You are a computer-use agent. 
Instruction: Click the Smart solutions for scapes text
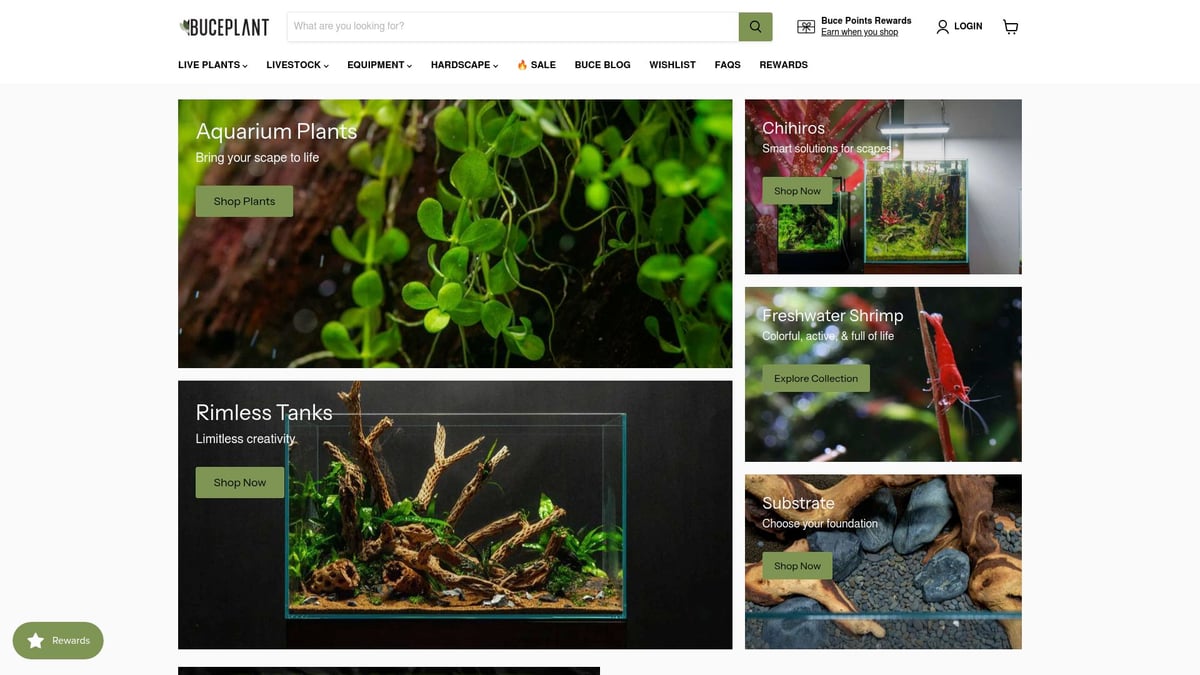pyautogui.click(x=827, y=149)
